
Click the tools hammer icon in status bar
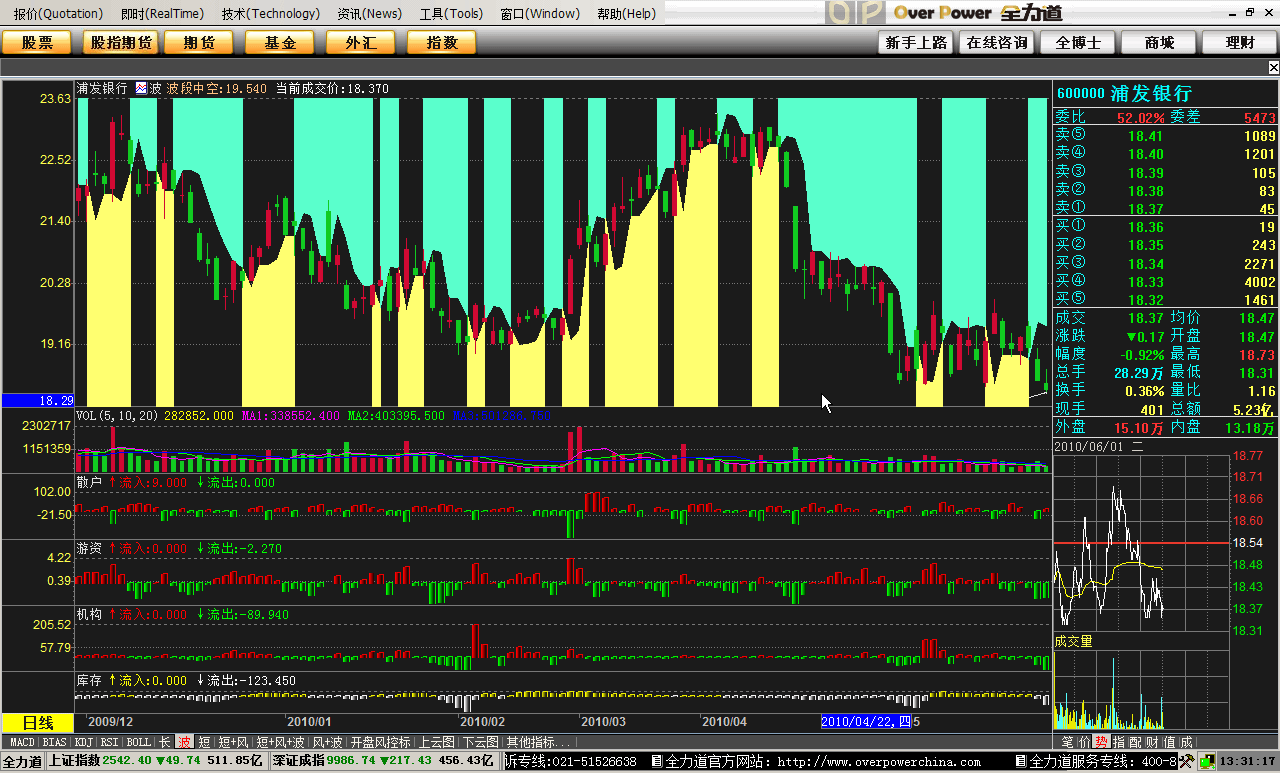click(x=1187, y=761)
